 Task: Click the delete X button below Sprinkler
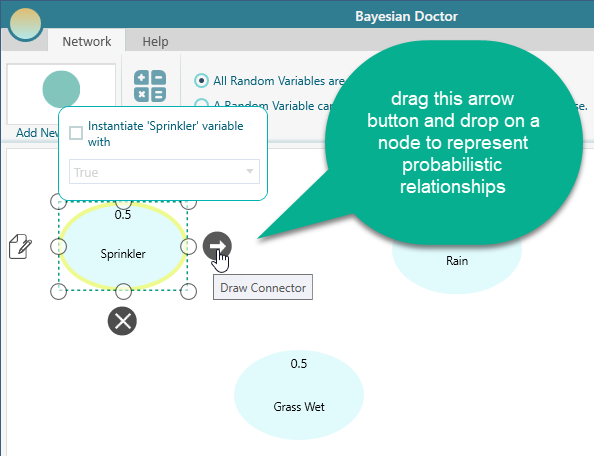[122, 321]
